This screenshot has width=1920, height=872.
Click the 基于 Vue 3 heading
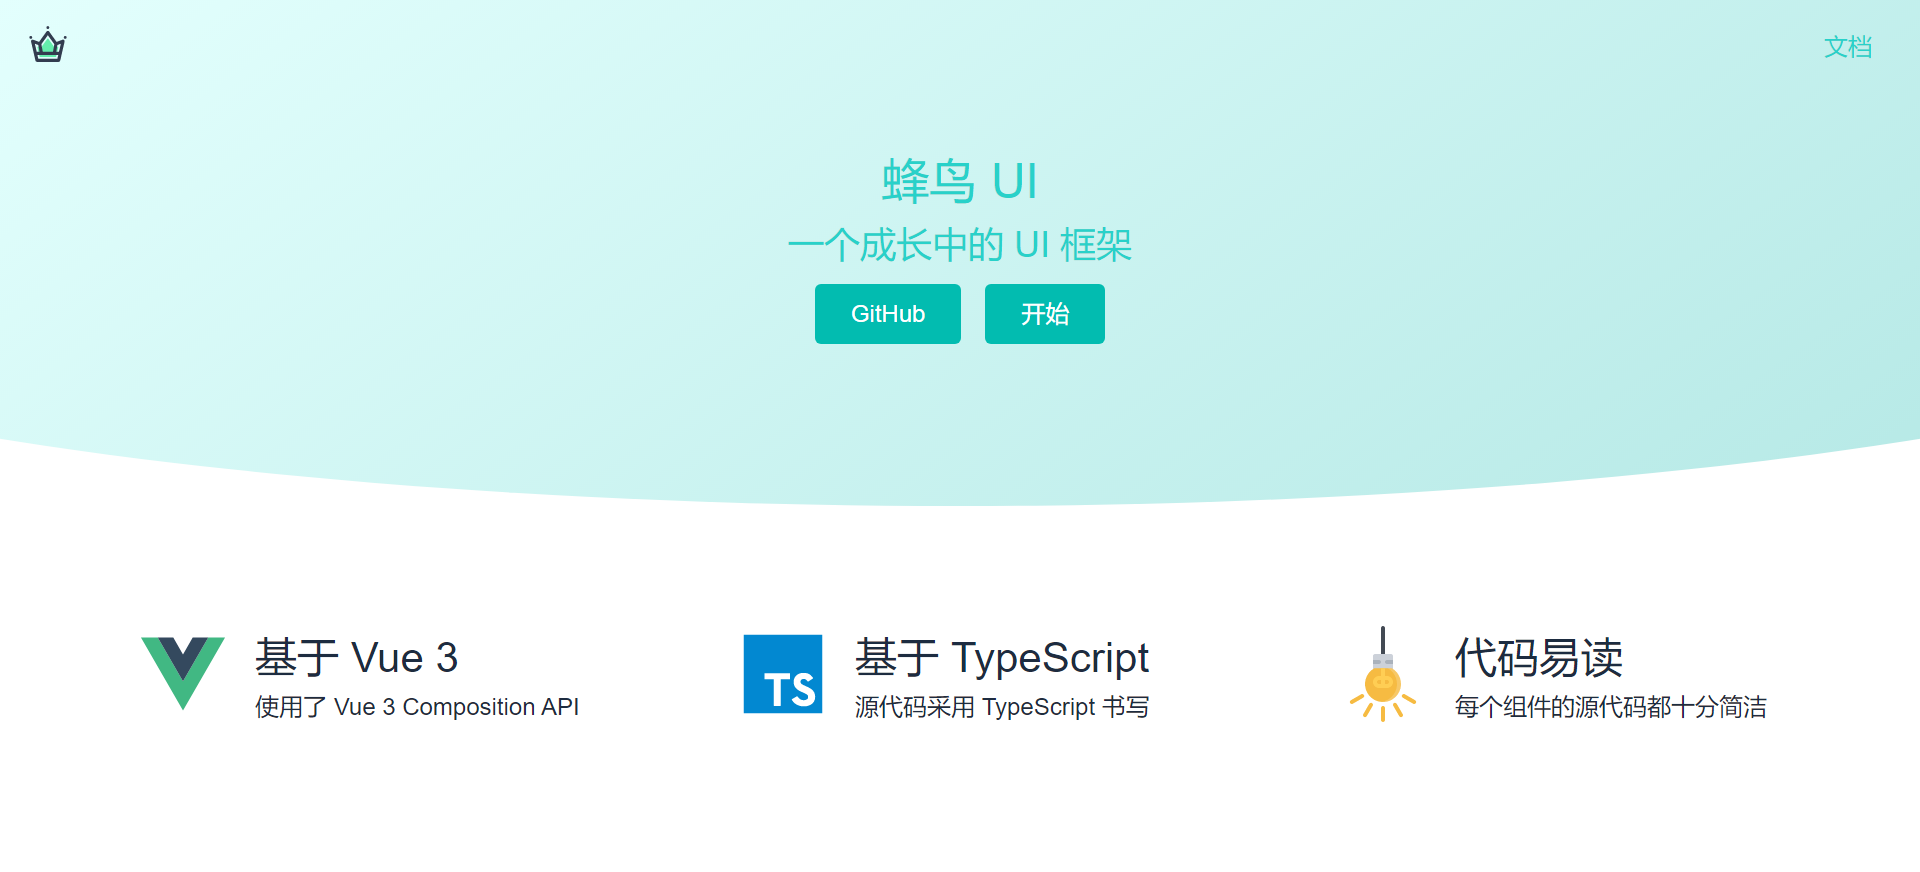tap(356, 658)
